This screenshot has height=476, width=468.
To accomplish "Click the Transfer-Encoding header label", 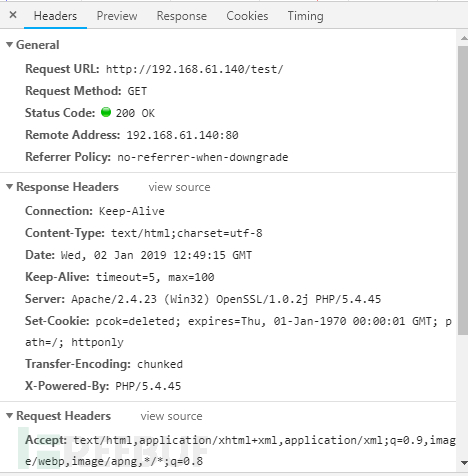I will coord(78,364).
